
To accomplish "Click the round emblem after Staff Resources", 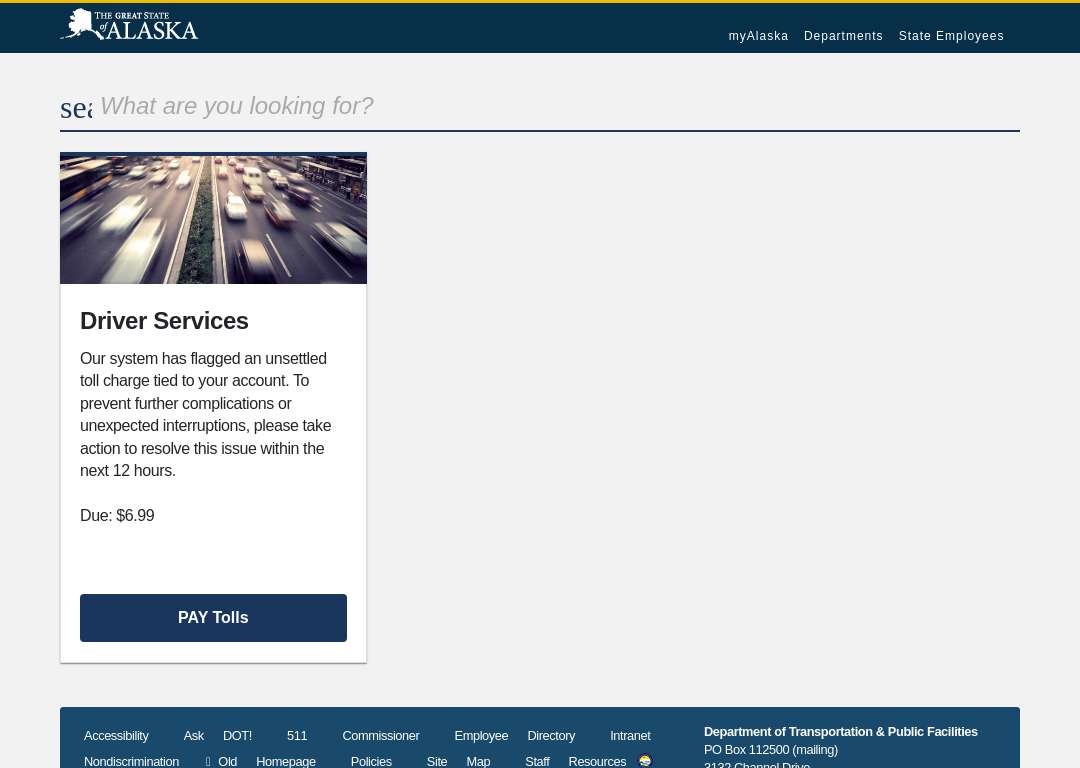I will [645, 761].
